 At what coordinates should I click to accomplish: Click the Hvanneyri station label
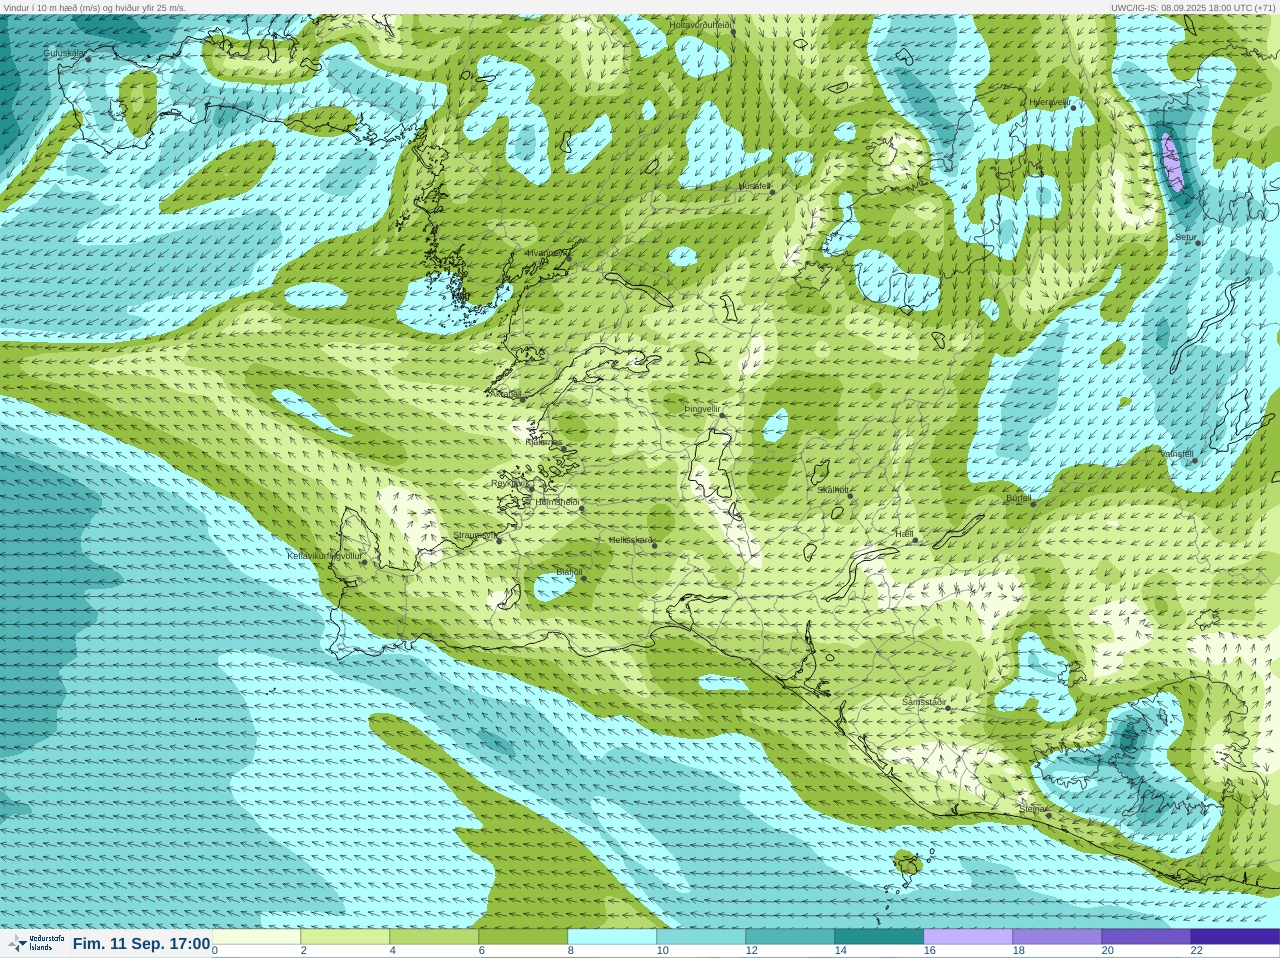pyautogui.click(x=546, y=253)
